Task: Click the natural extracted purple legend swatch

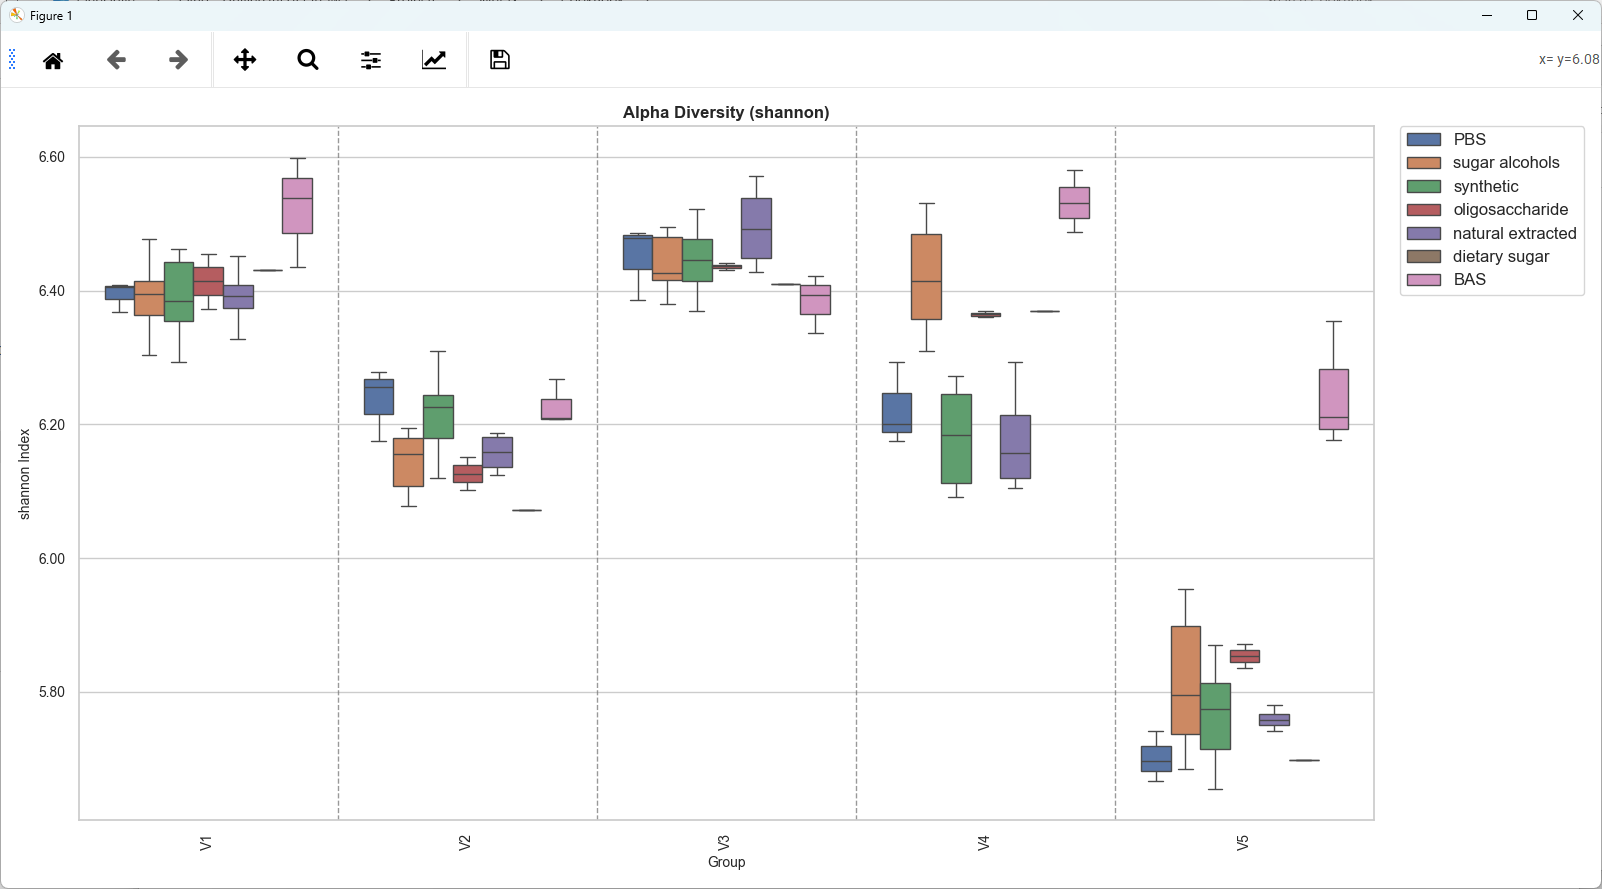Action: (1424, 233)
